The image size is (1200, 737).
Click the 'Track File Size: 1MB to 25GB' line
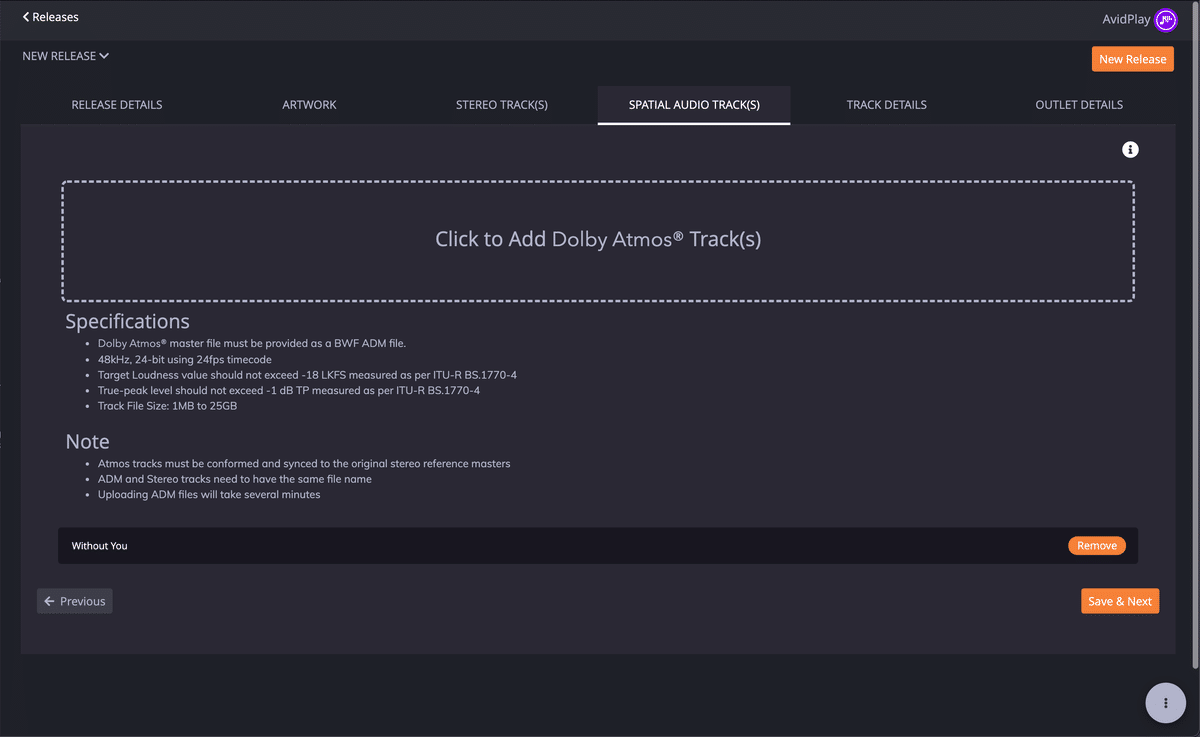point(167,406)
